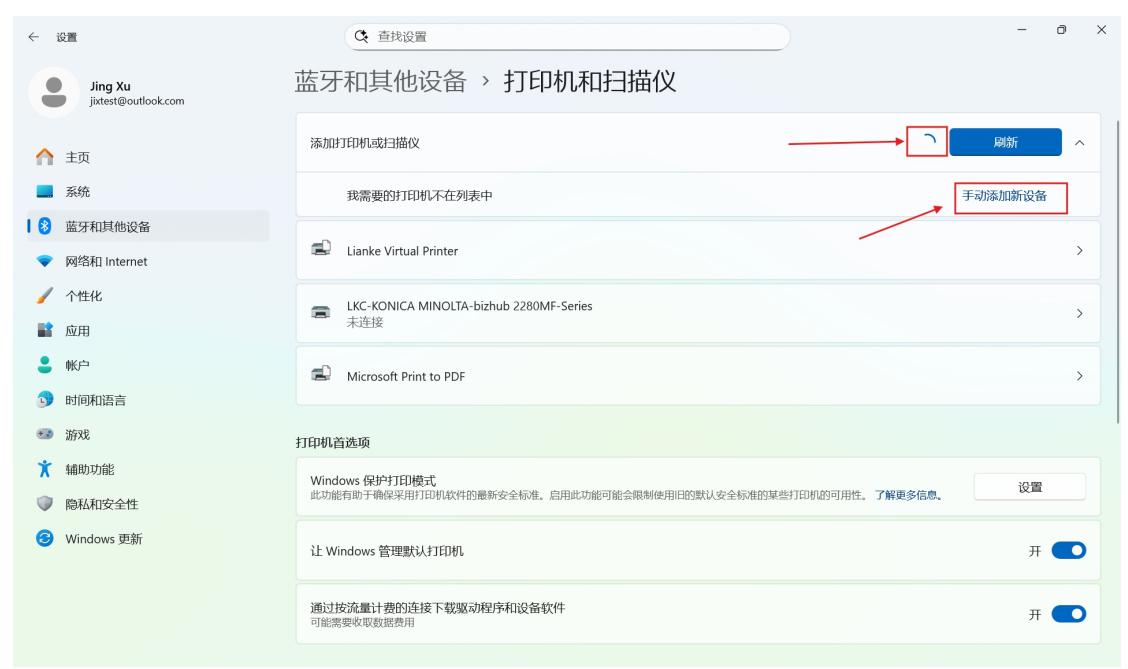Image resolution: width=1128 pixels, height=669 pixels.
Task: Click the 系统 monitor icon
Action: click(x=45, y=191)
